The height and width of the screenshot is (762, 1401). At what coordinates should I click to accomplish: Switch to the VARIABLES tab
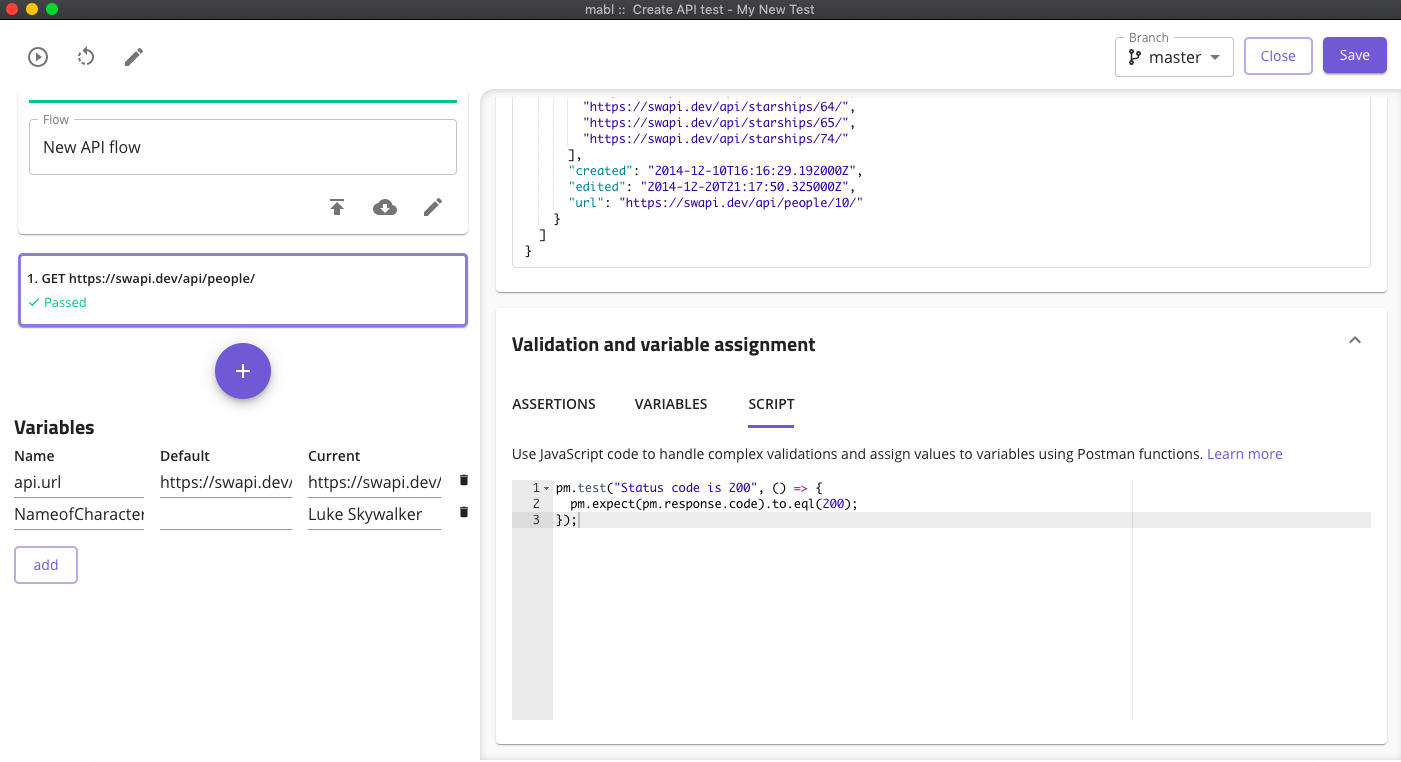pos(671,404)
